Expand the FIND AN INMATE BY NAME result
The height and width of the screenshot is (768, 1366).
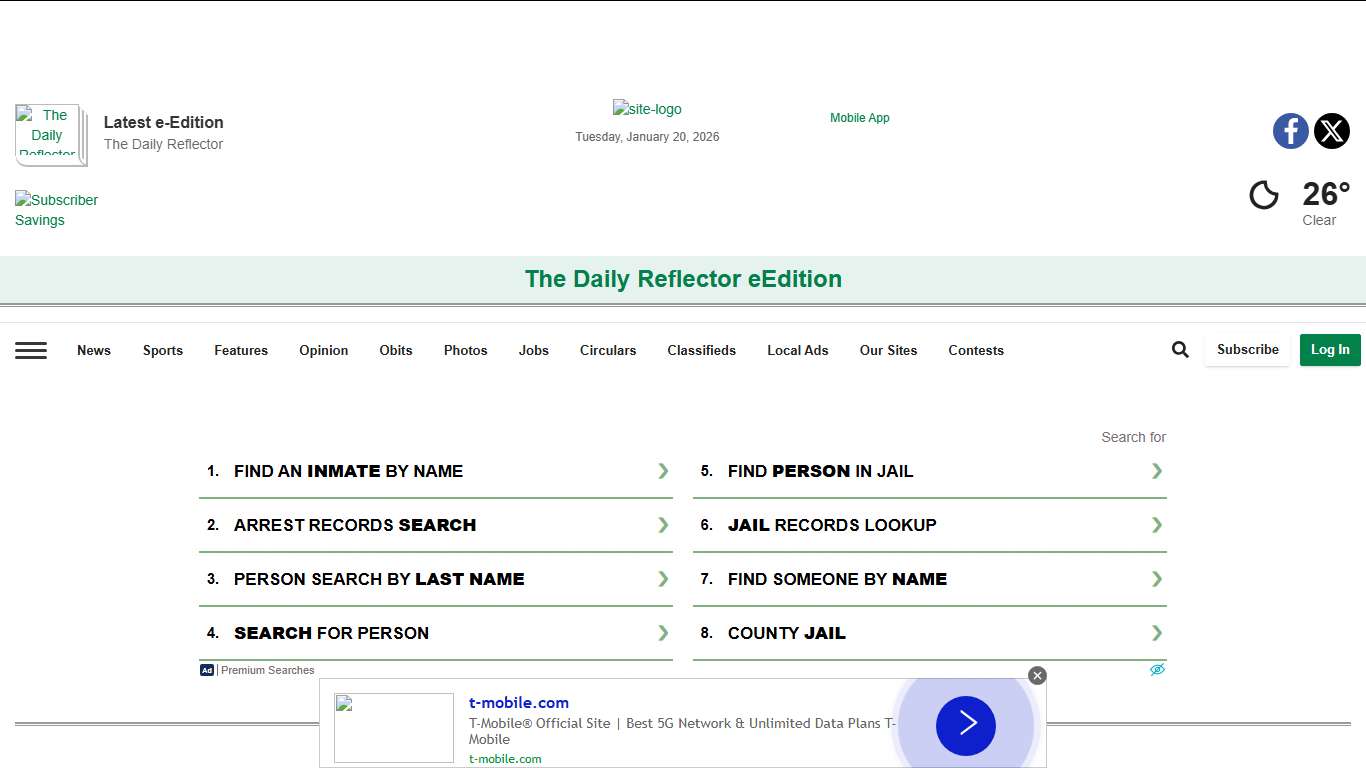pos(663,470)
